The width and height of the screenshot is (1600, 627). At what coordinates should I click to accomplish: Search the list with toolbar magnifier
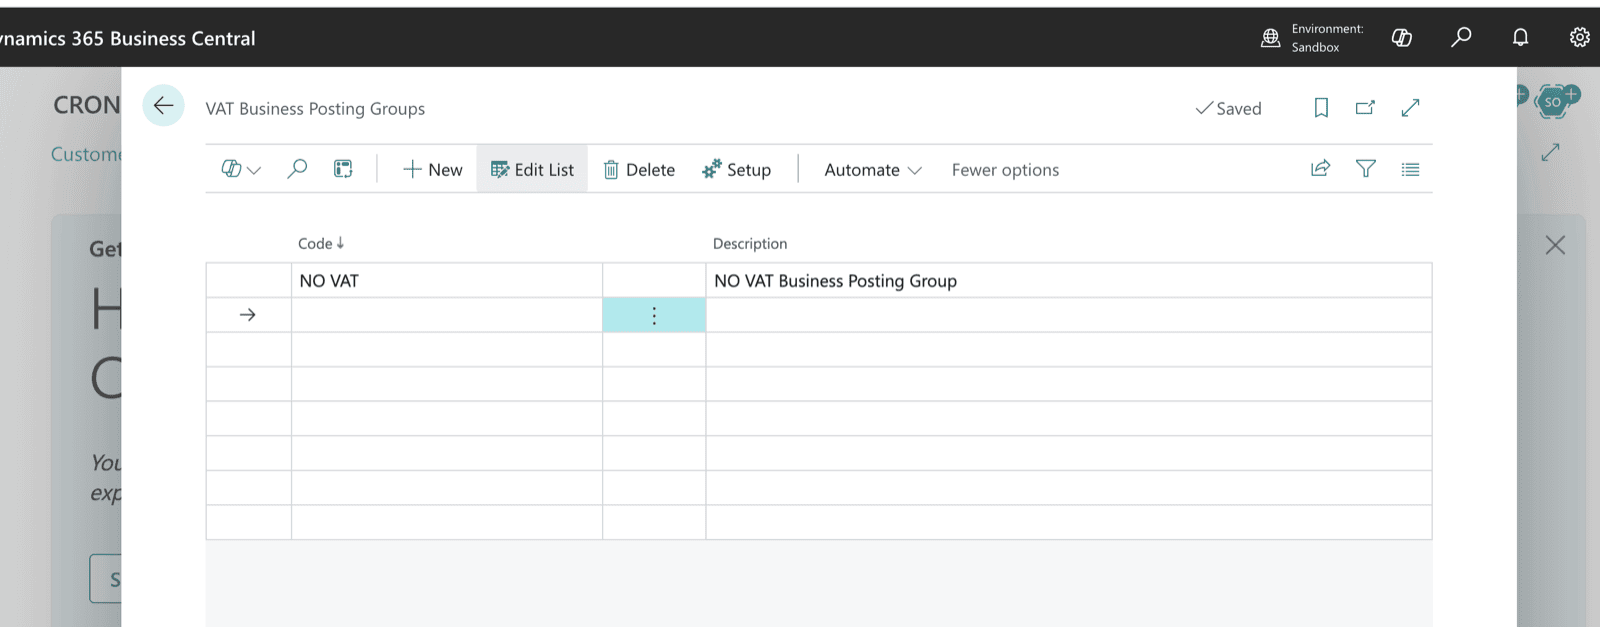[x=297, y=169]
